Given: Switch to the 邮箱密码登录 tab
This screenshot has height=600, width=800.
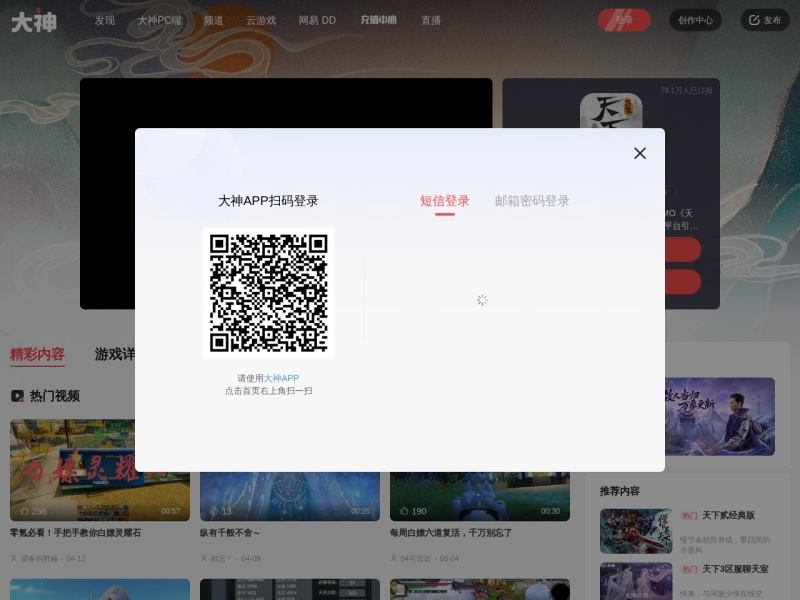Looking at the screenshot, I should point(532,201).
